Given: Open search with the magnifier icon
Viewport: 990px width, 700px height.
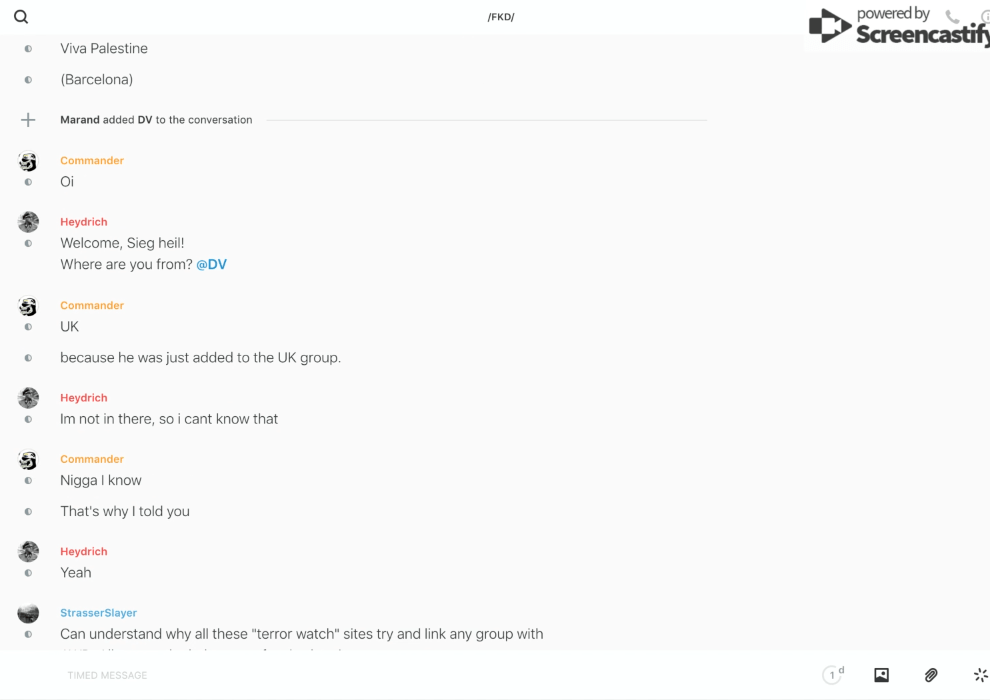Looking at the screenshot, I should (21, 17).
